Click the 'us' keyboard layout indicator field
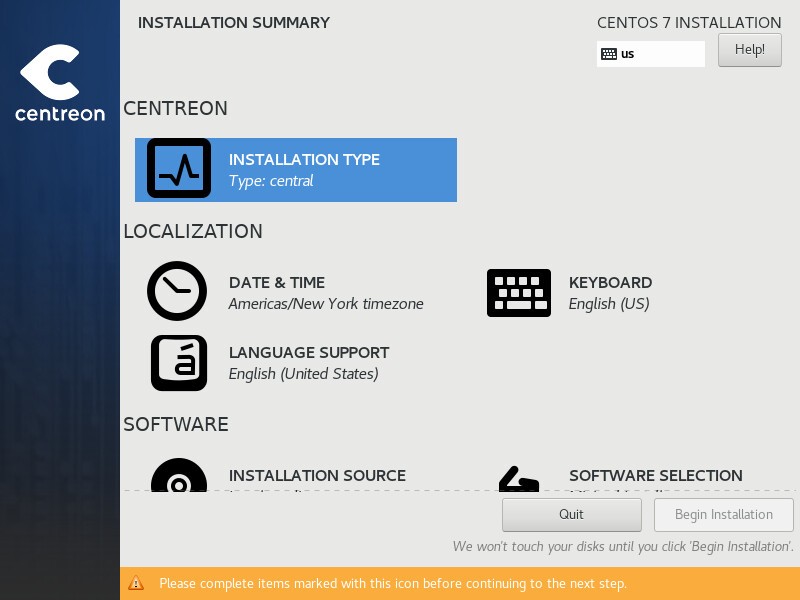Viewport: 800px width, 600px height. [650, 53]
